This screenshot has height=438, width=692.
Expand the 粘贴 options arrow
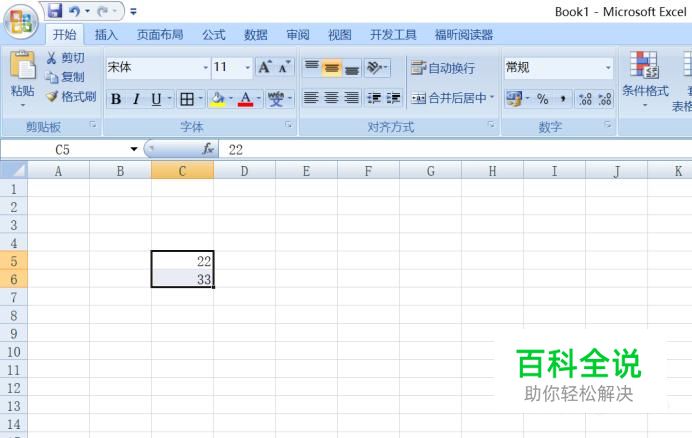(23, 105)
